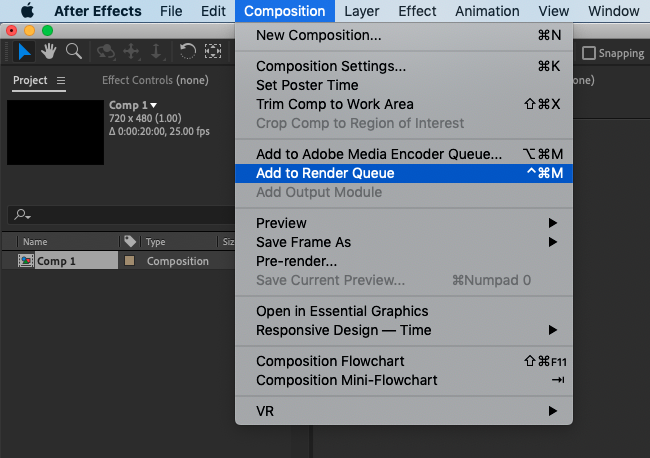Switch to Effect Controls tab
650x458 pixels.
[x=155, y=81]
